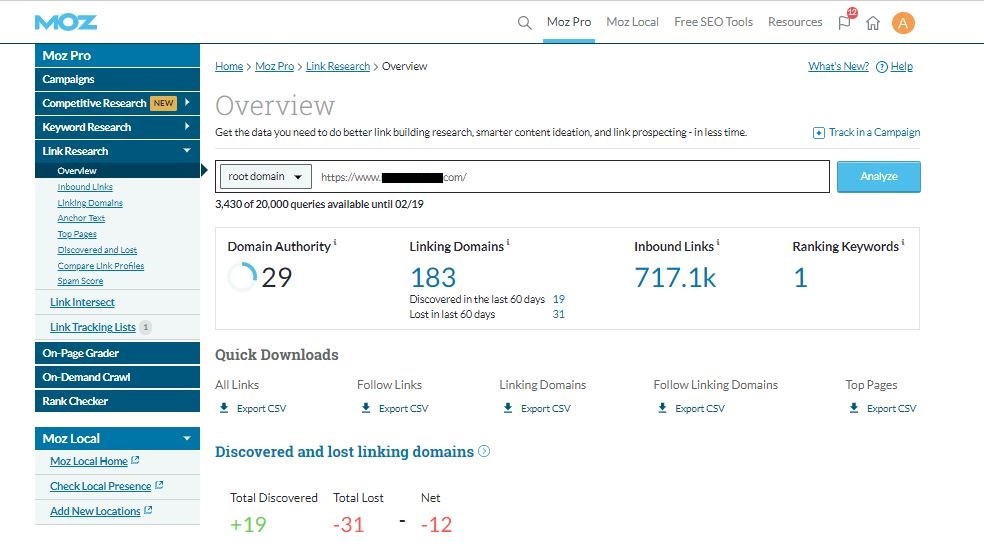Open the notifications flag icon

845,23
